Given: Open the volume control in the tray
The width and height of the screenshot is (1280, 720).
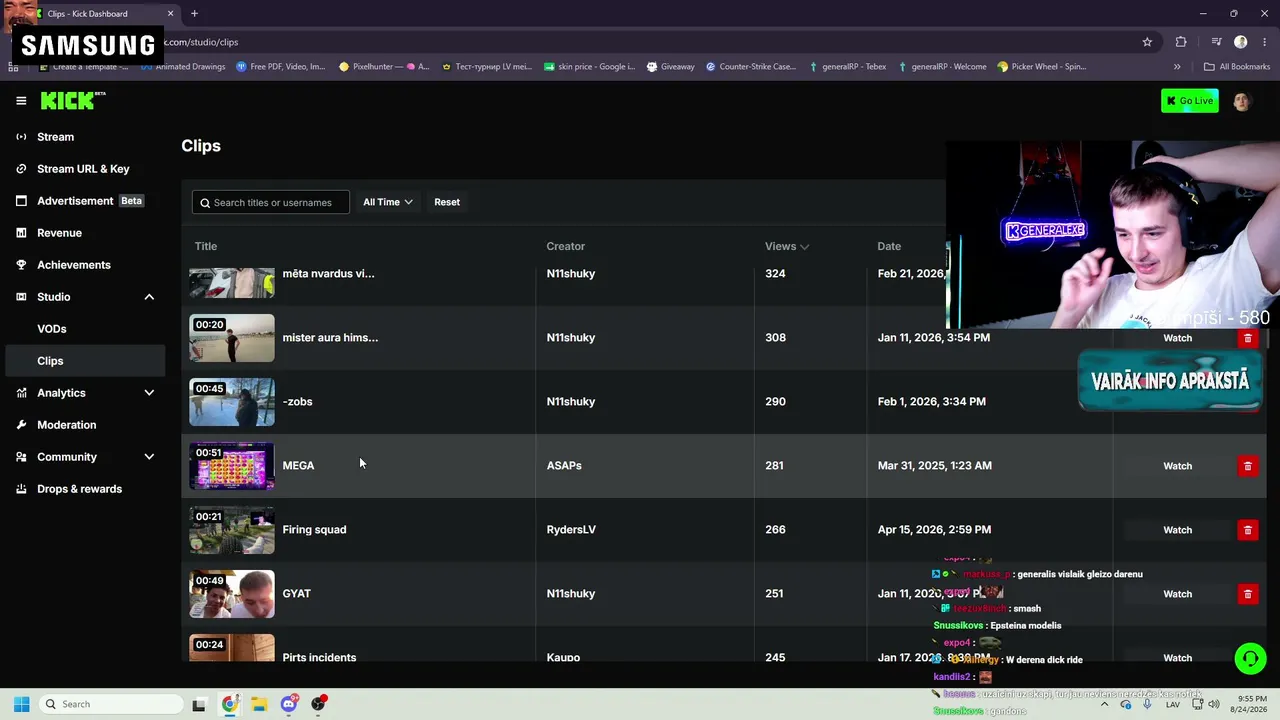Looking at the screenshot, I should [x=1214, y=704].
